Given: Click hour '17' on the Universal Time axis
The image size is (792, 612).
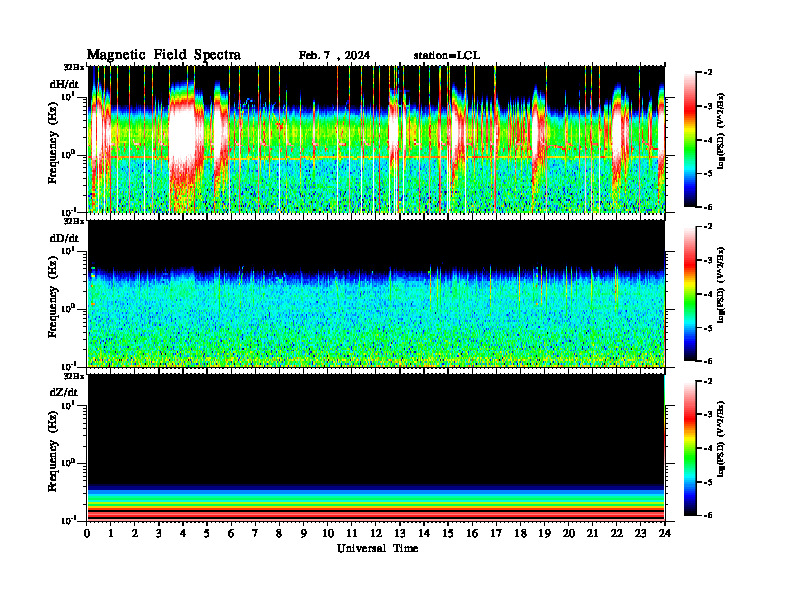Looking at the screenshot, I should tap(496, 534).
